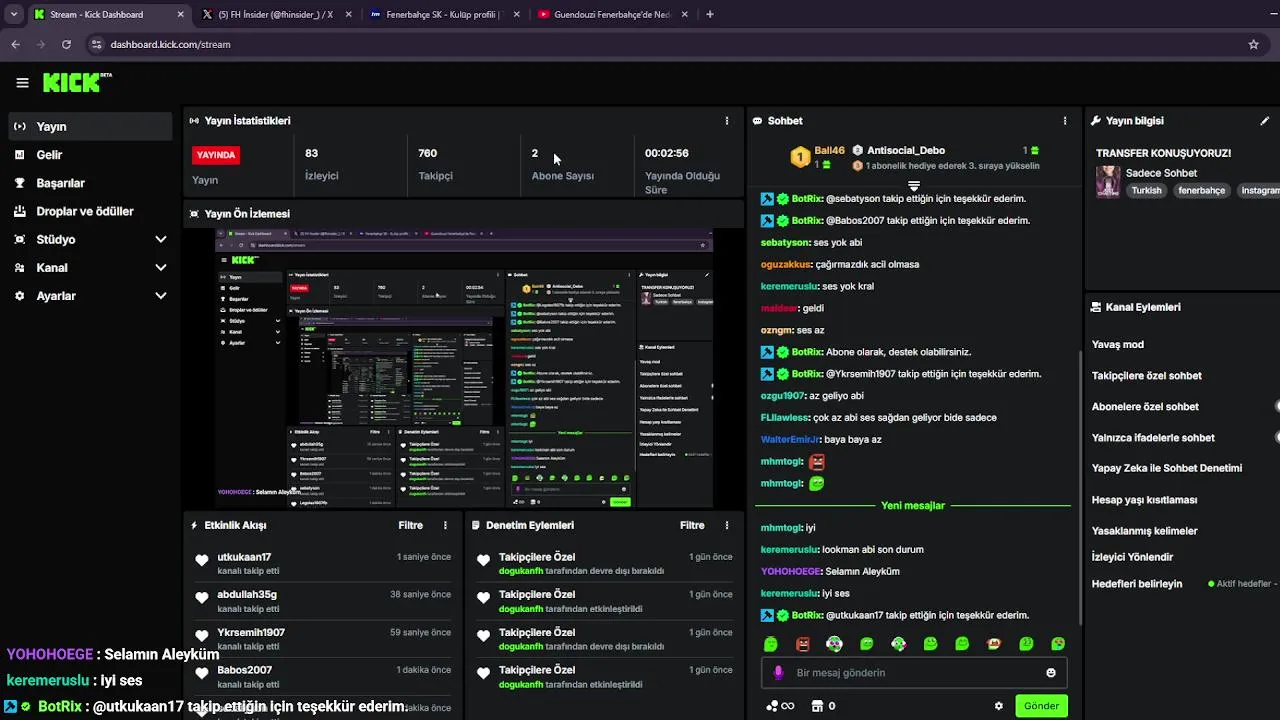Click Ykrsemih1907 in activity feed
This screenshot has height=720, width=1280.
pos(251,632)
